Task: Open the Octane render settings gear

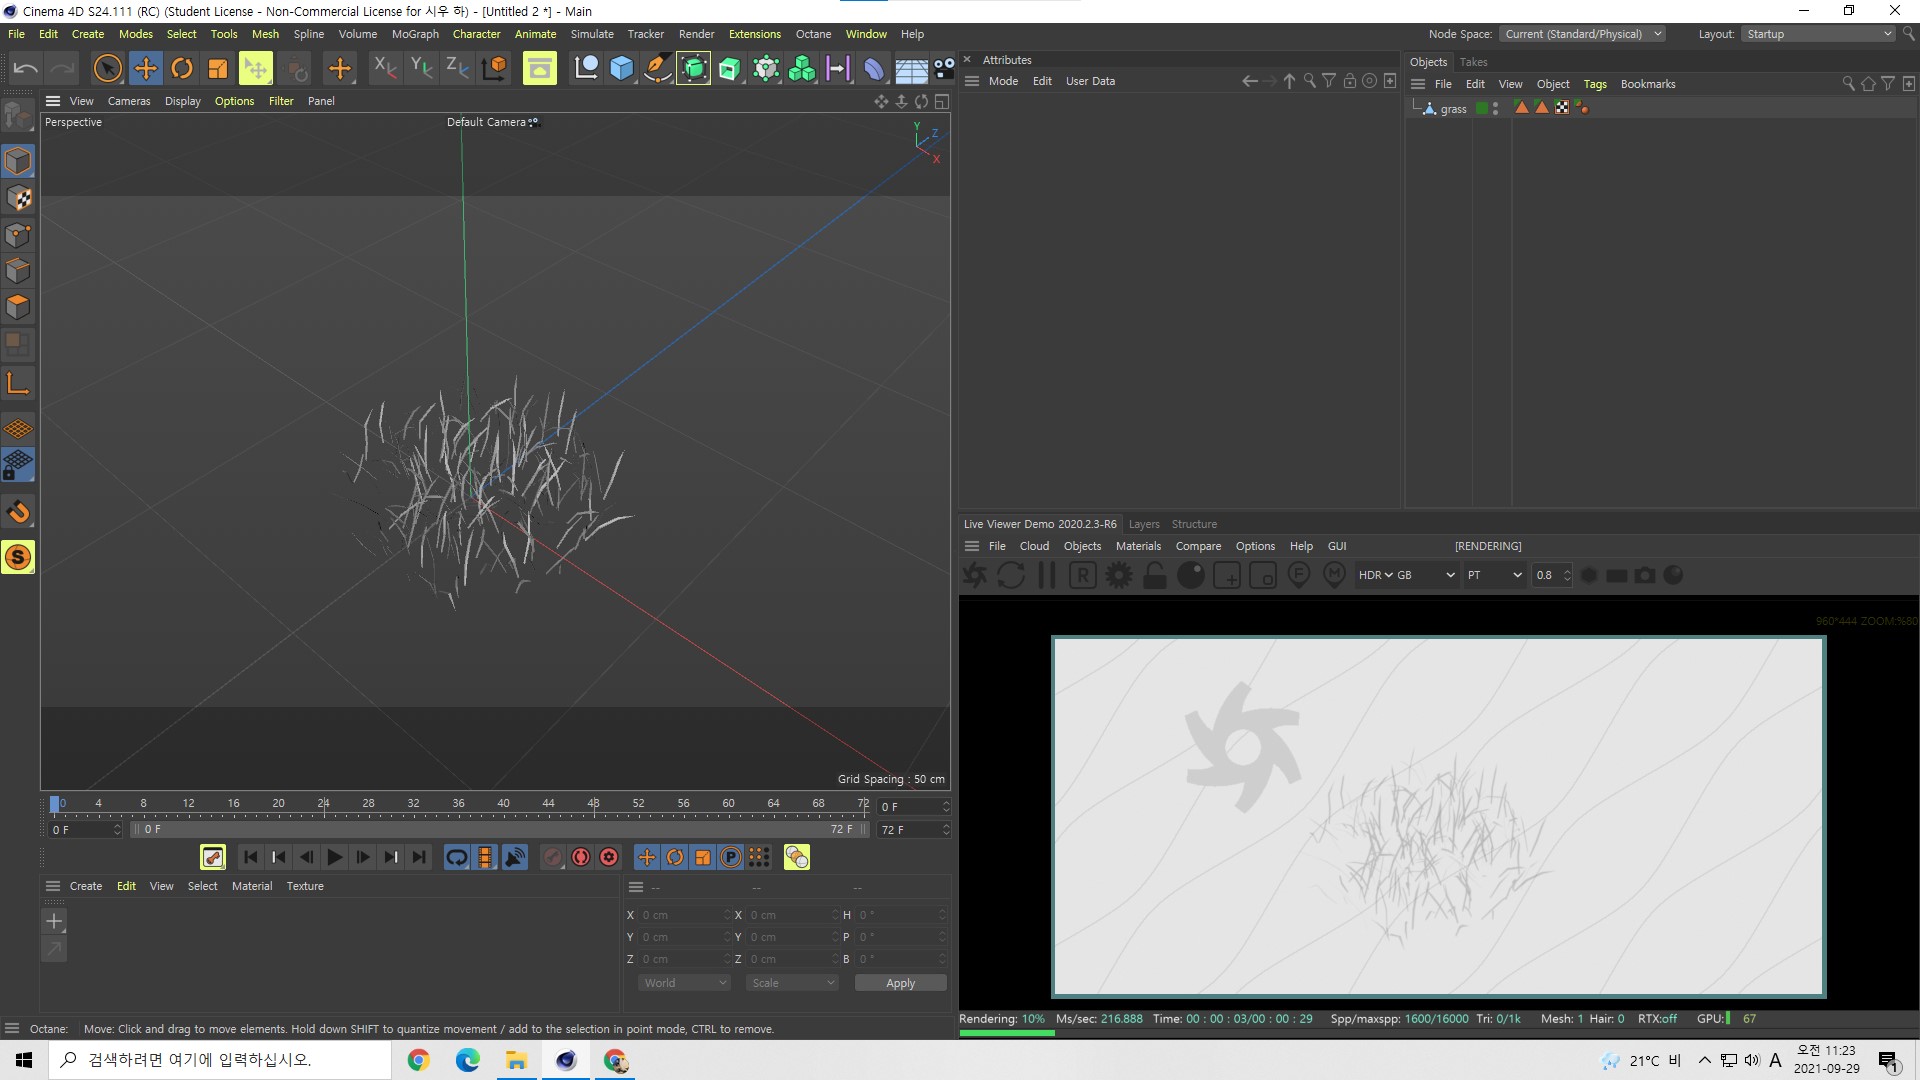Action: (x=1119, y=575)
